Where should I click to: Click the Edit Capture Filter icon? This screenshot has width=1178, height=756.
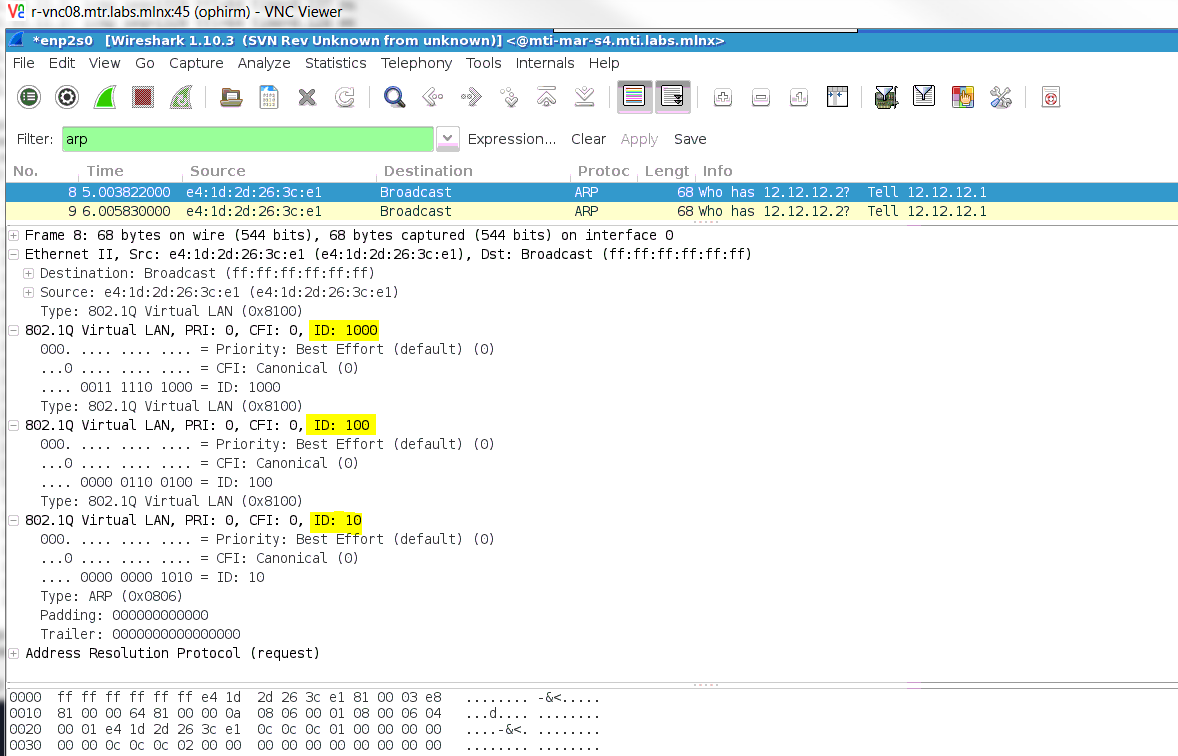coord(886,97)
